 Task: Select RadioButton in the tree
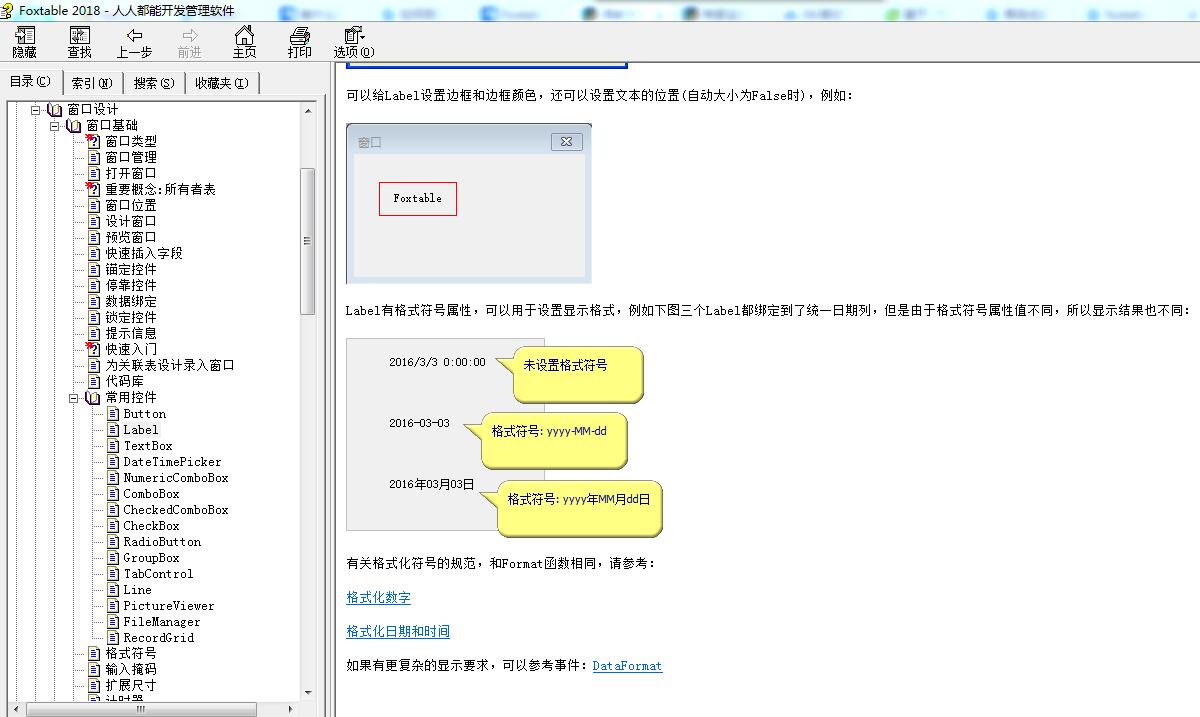162,541
